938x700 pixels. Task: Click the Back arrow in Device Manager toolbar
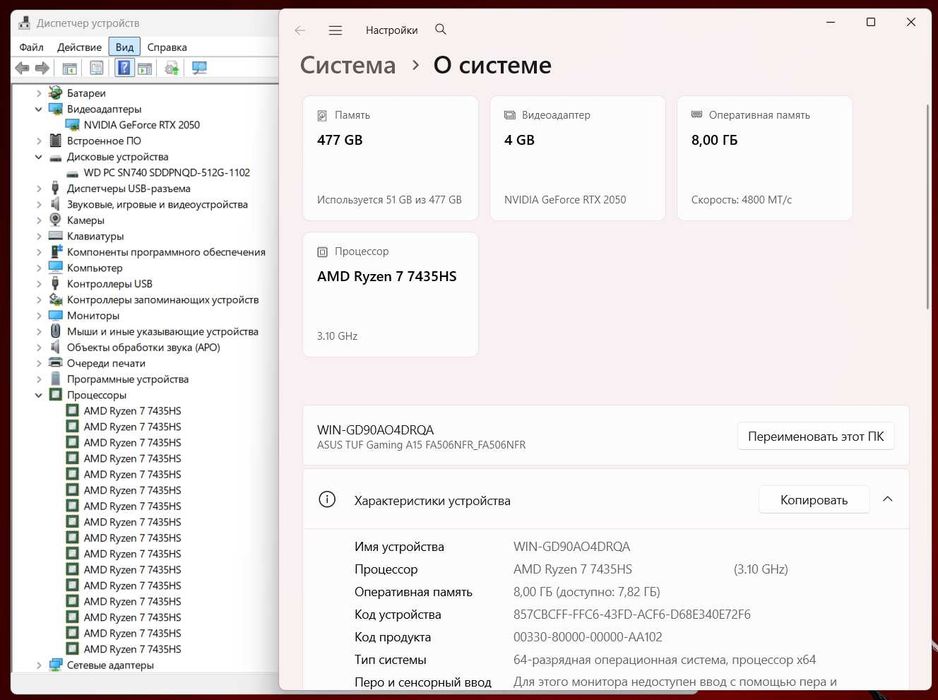22,68
